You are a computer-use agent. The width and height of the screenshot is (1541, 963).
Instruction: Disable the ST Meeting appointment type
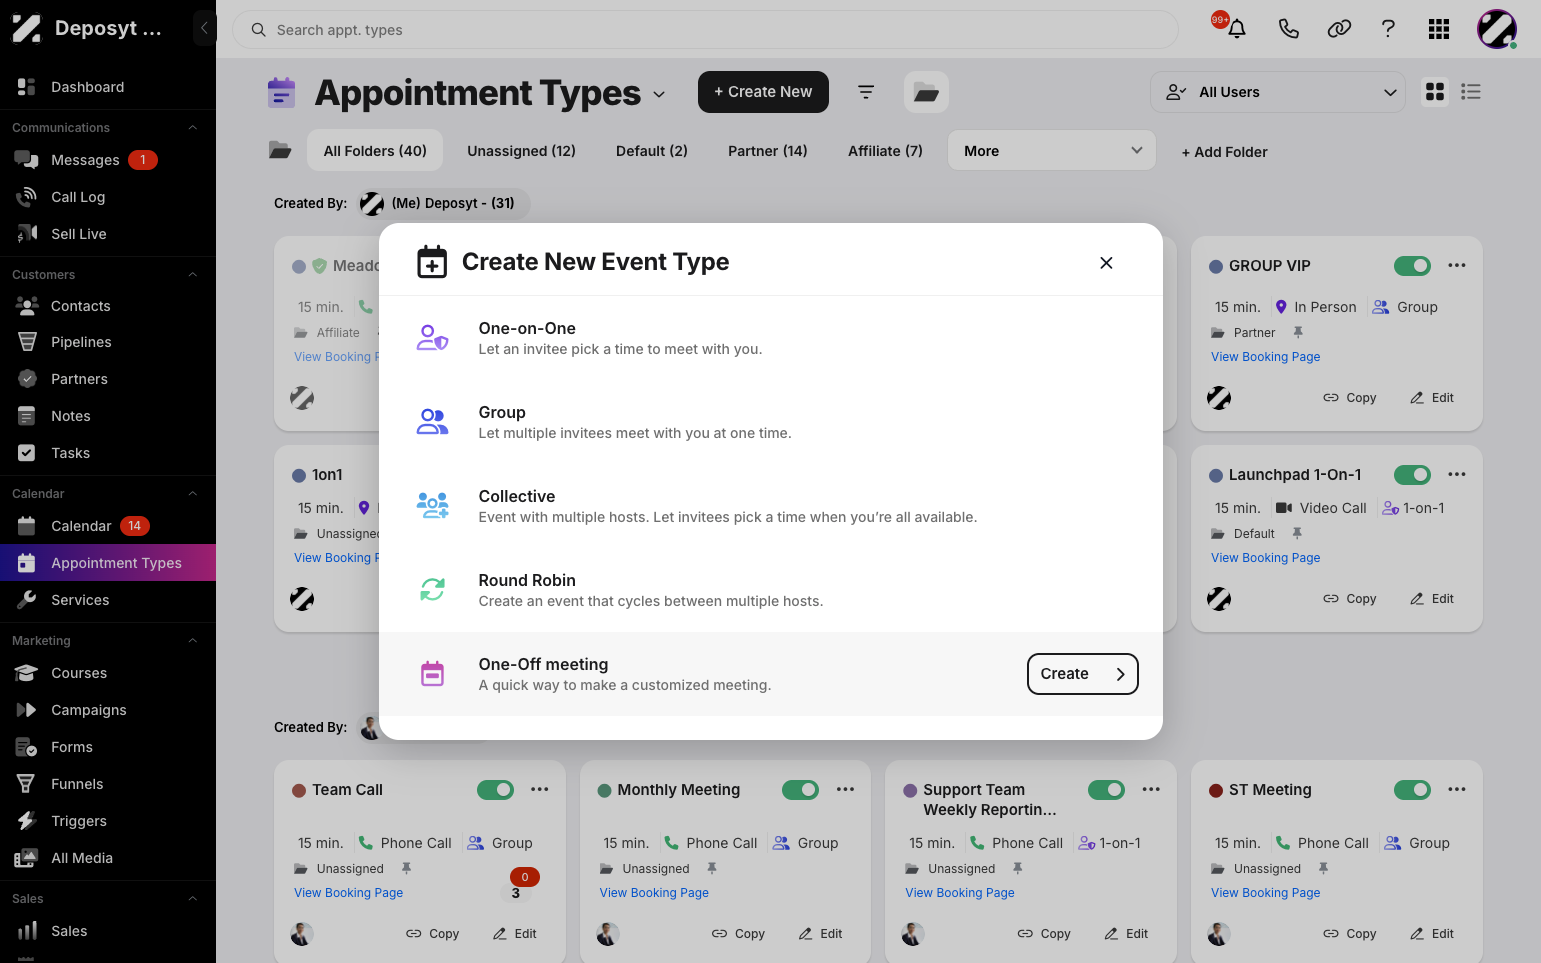tap(1412, 790)
